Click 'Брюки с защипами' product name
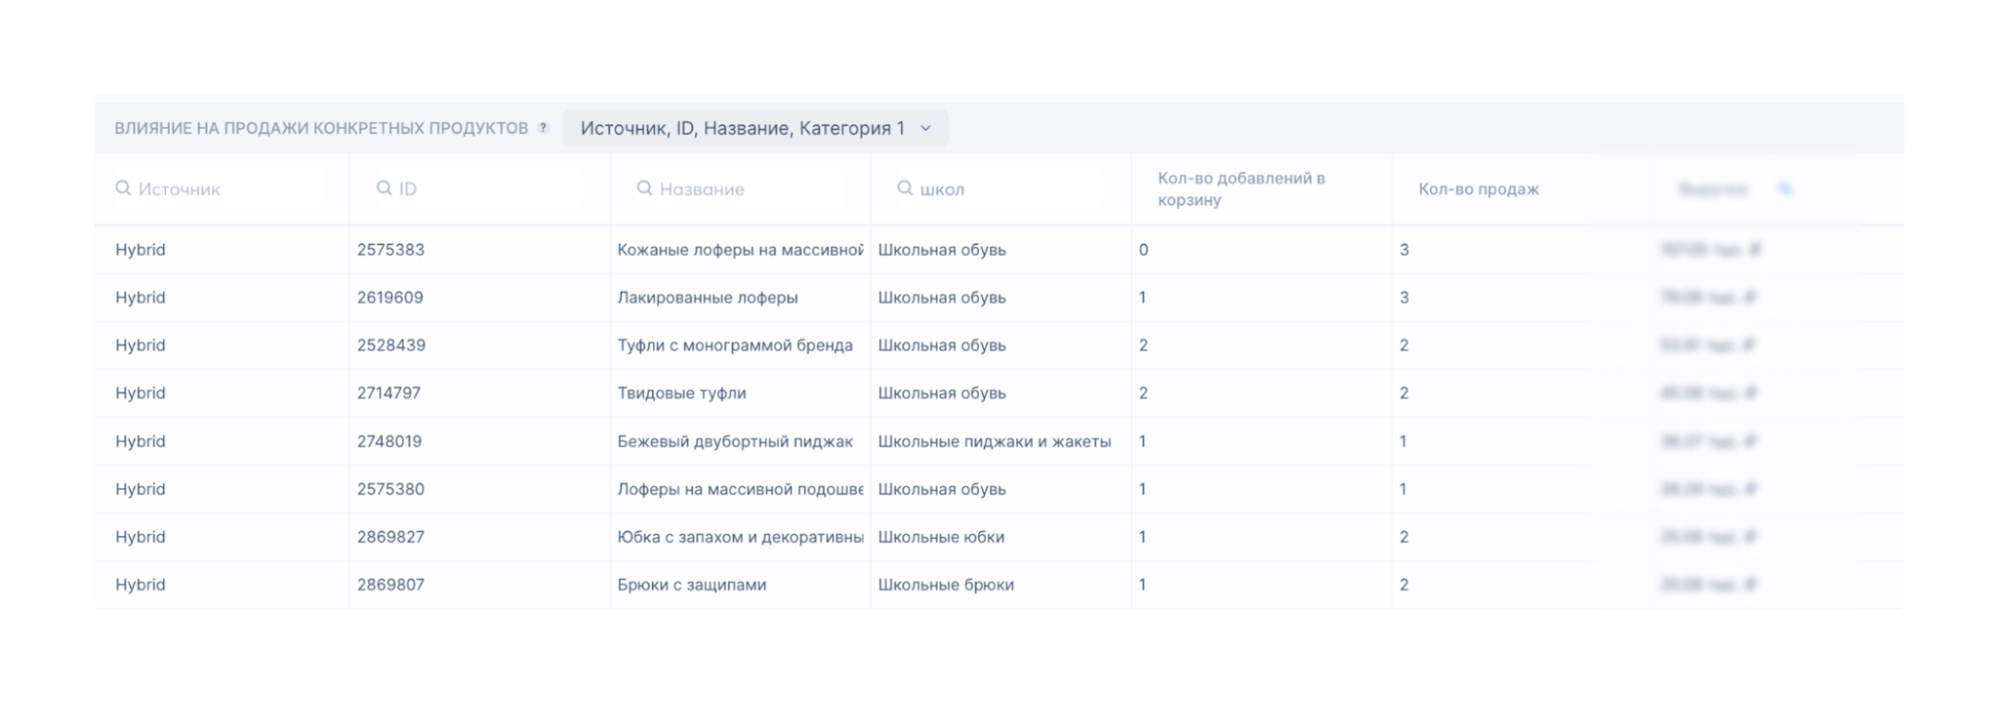Screen dimensions: 1999x702 (x=691, y=585)
